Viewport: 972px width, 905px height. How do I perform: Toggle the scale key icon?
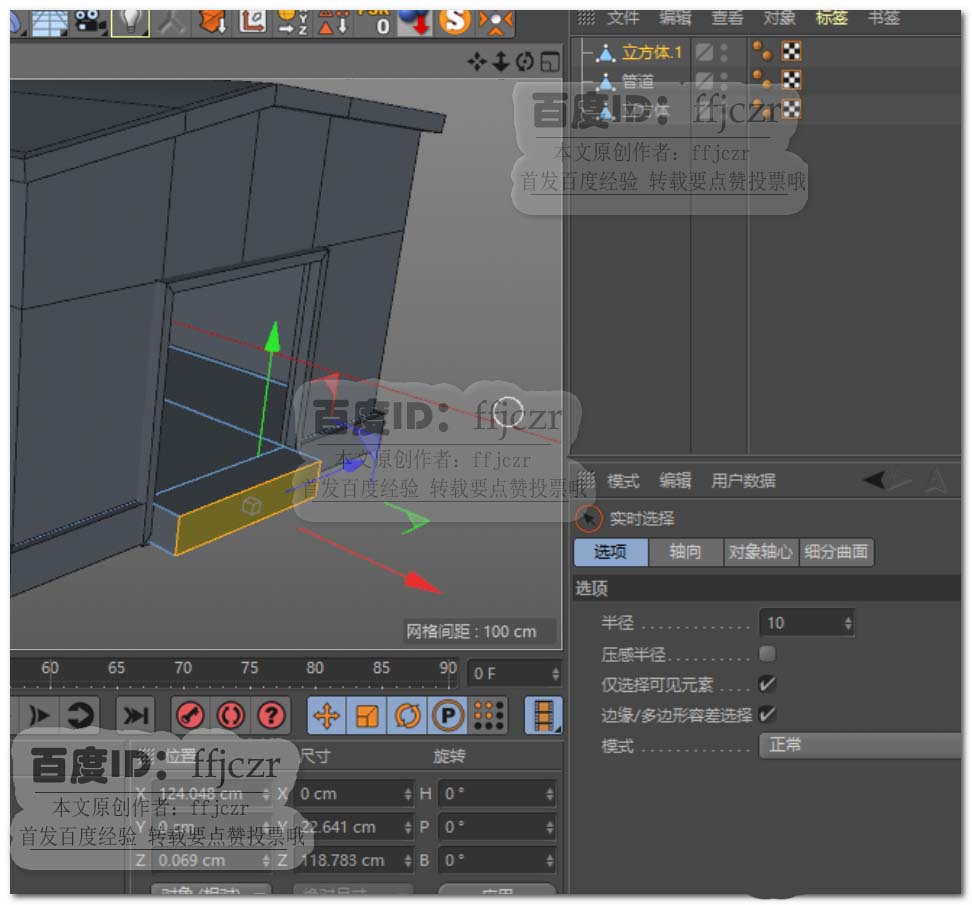[367, 716]
